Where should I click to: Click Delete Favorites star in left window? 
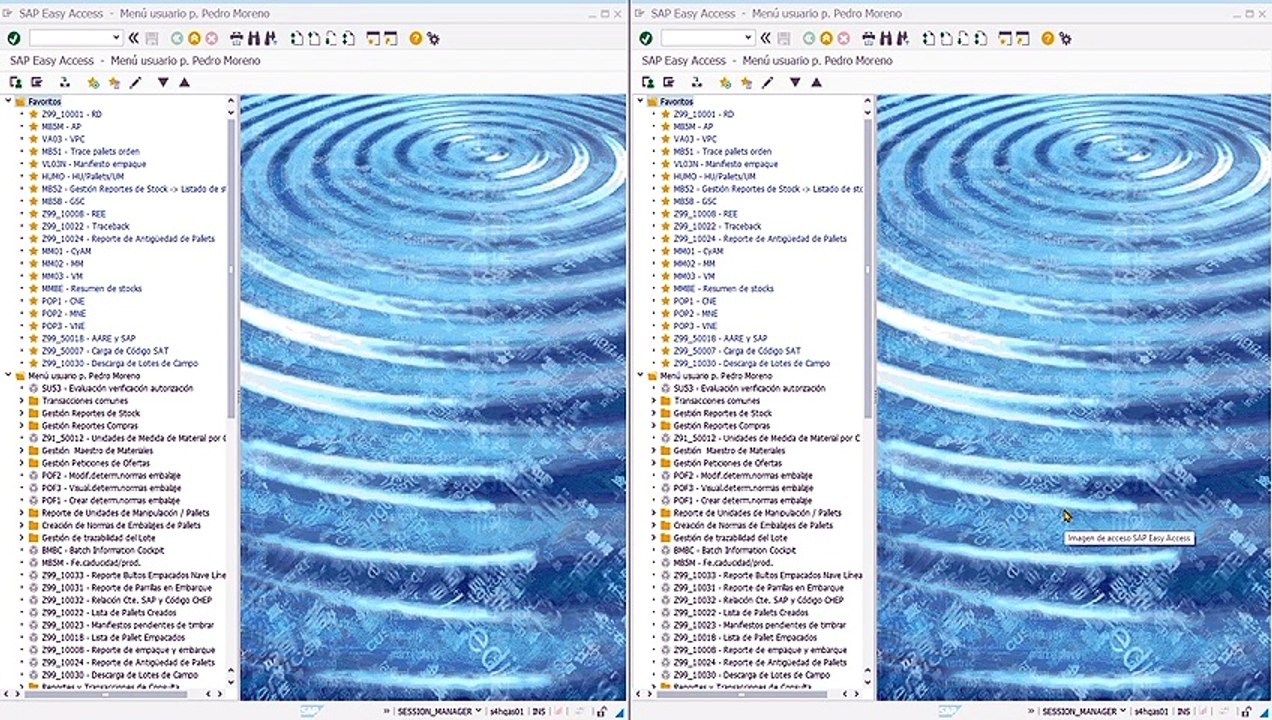[x=114, y=82]
